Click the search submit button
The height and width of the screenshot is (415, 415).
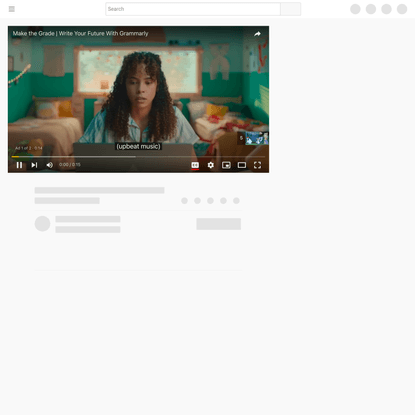point(291,9)
